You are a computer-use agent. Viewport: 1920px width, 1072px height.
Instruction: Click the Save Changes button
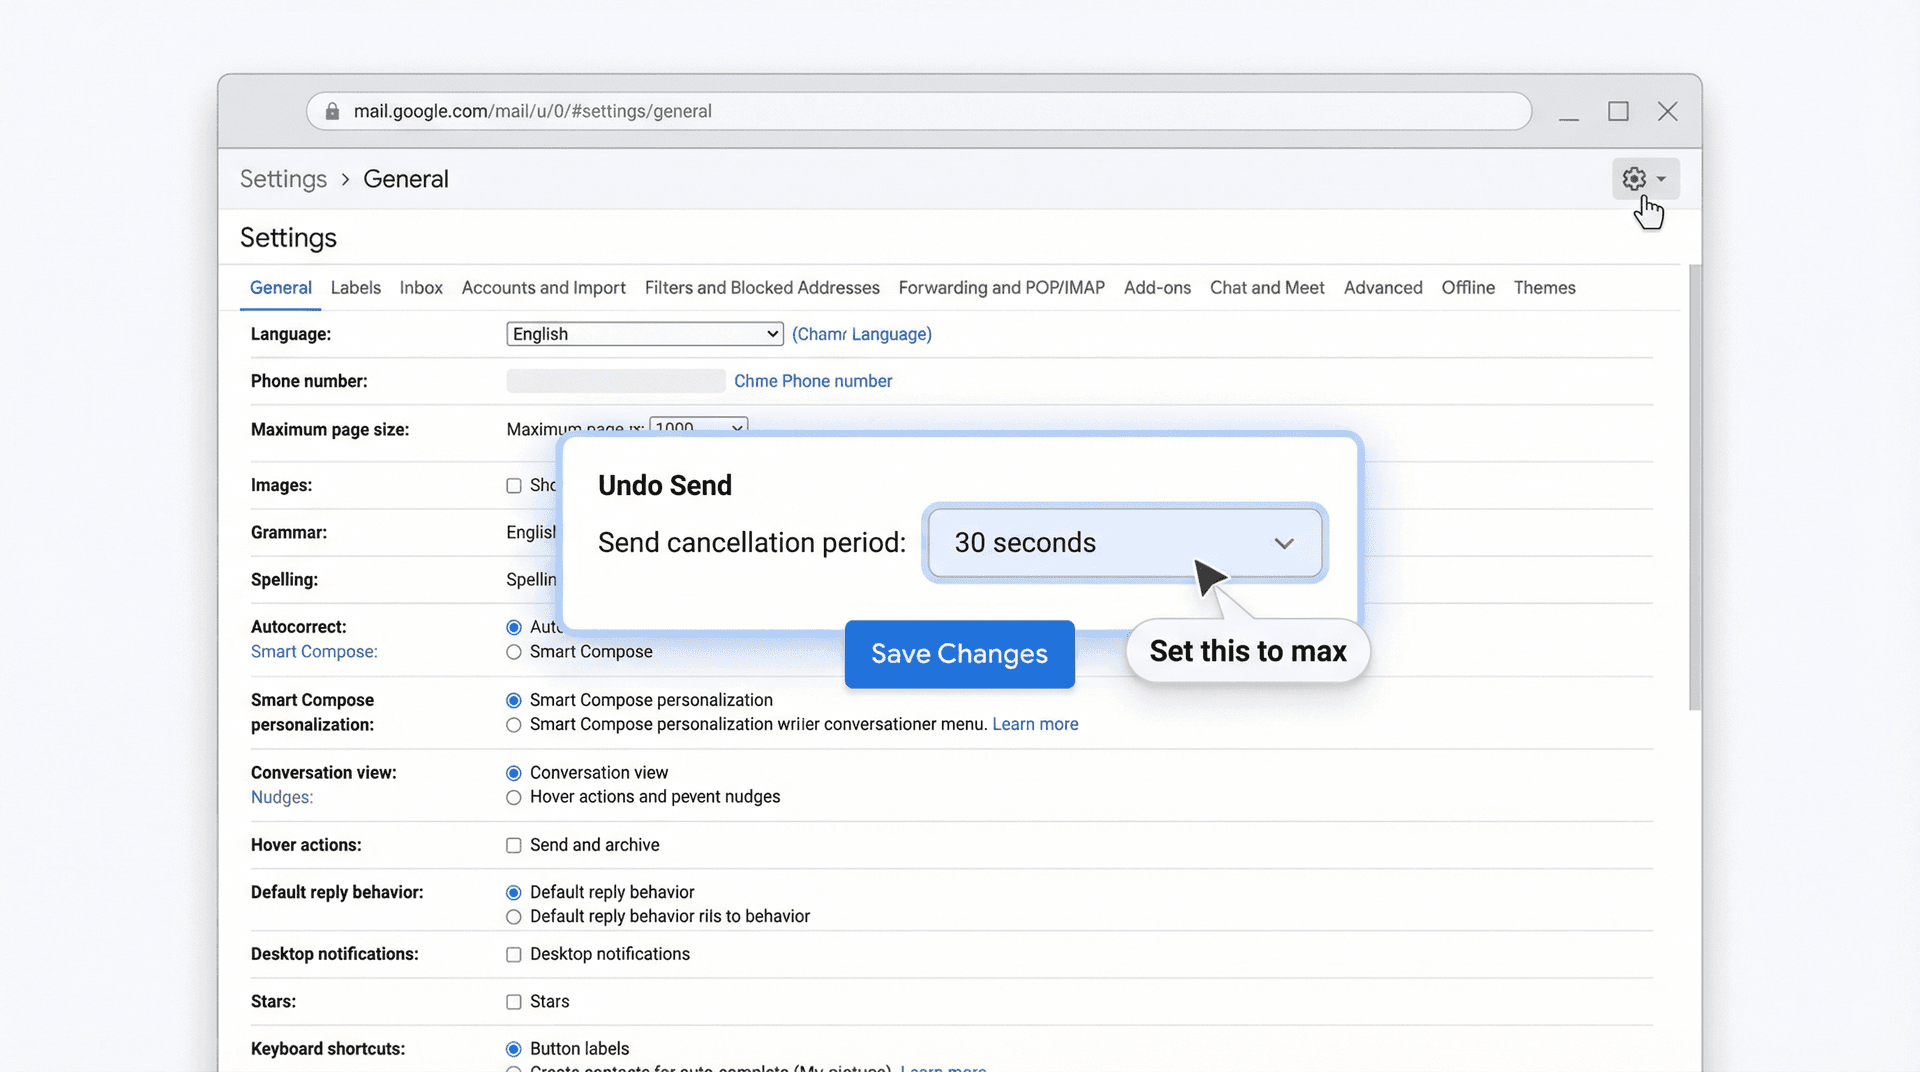959,654
